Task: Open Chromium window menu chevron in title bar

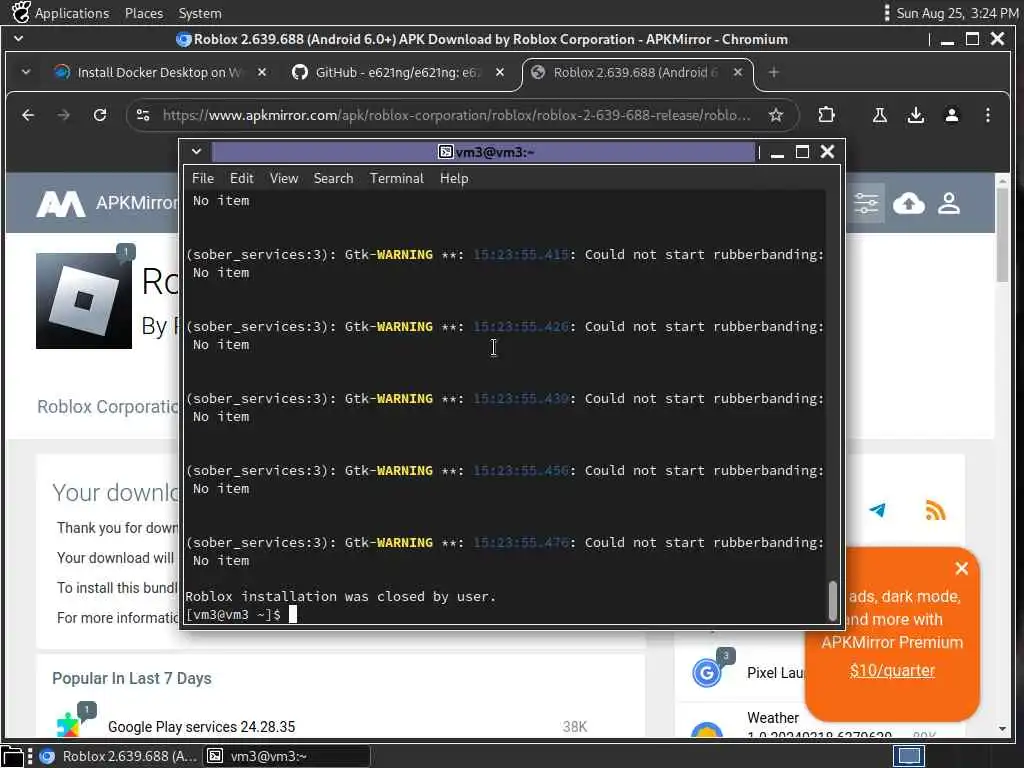Action: [18, 39]
